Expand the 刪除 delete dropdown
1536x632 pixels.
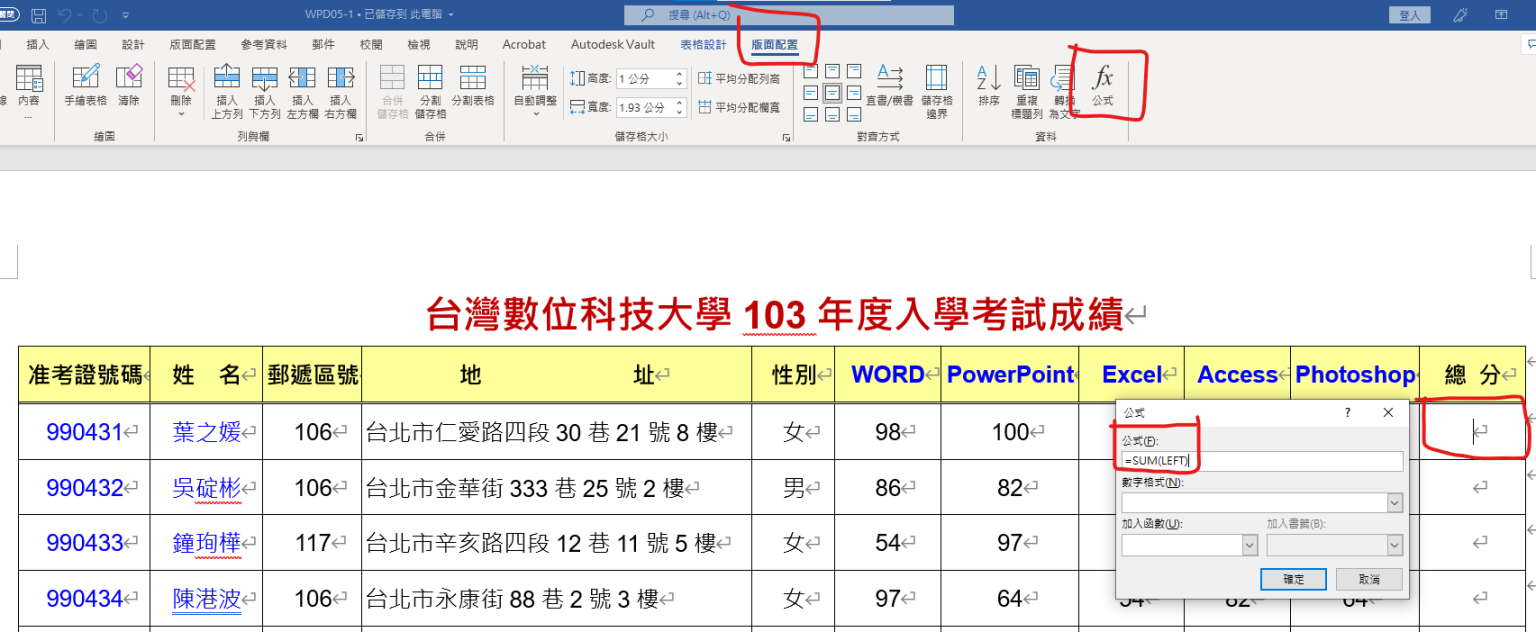pos(181,114)
